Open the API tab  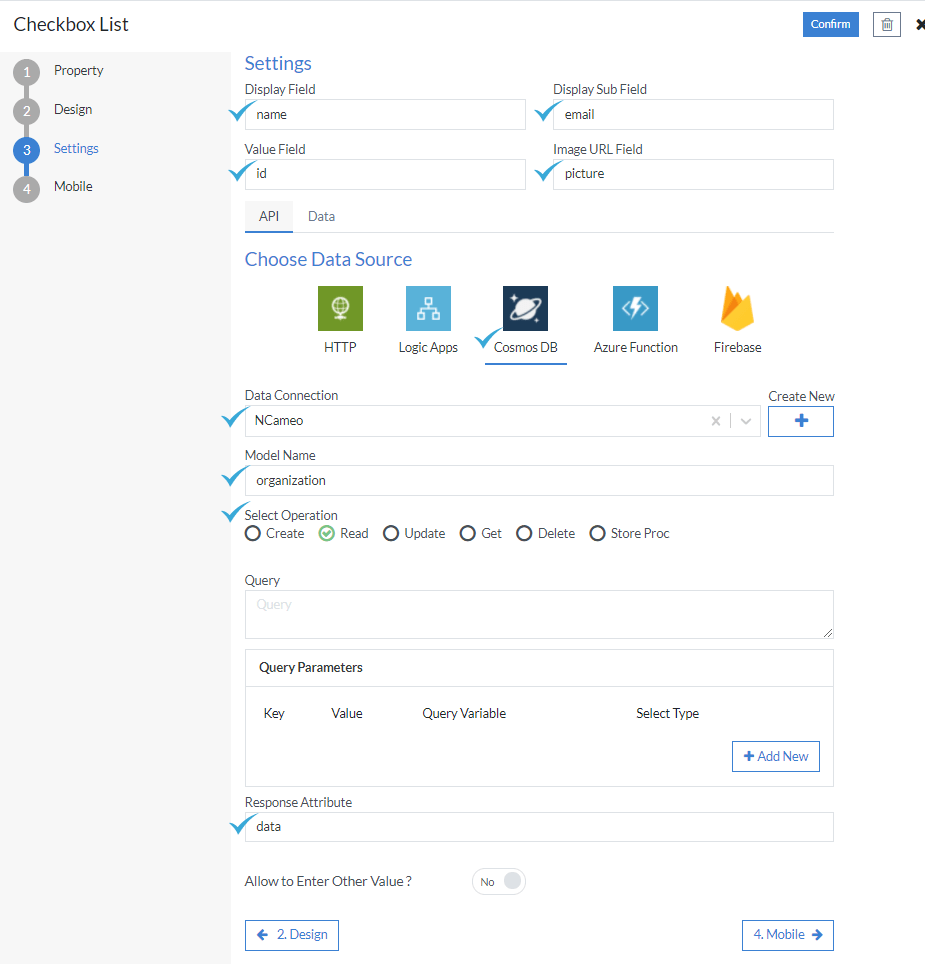268,215
